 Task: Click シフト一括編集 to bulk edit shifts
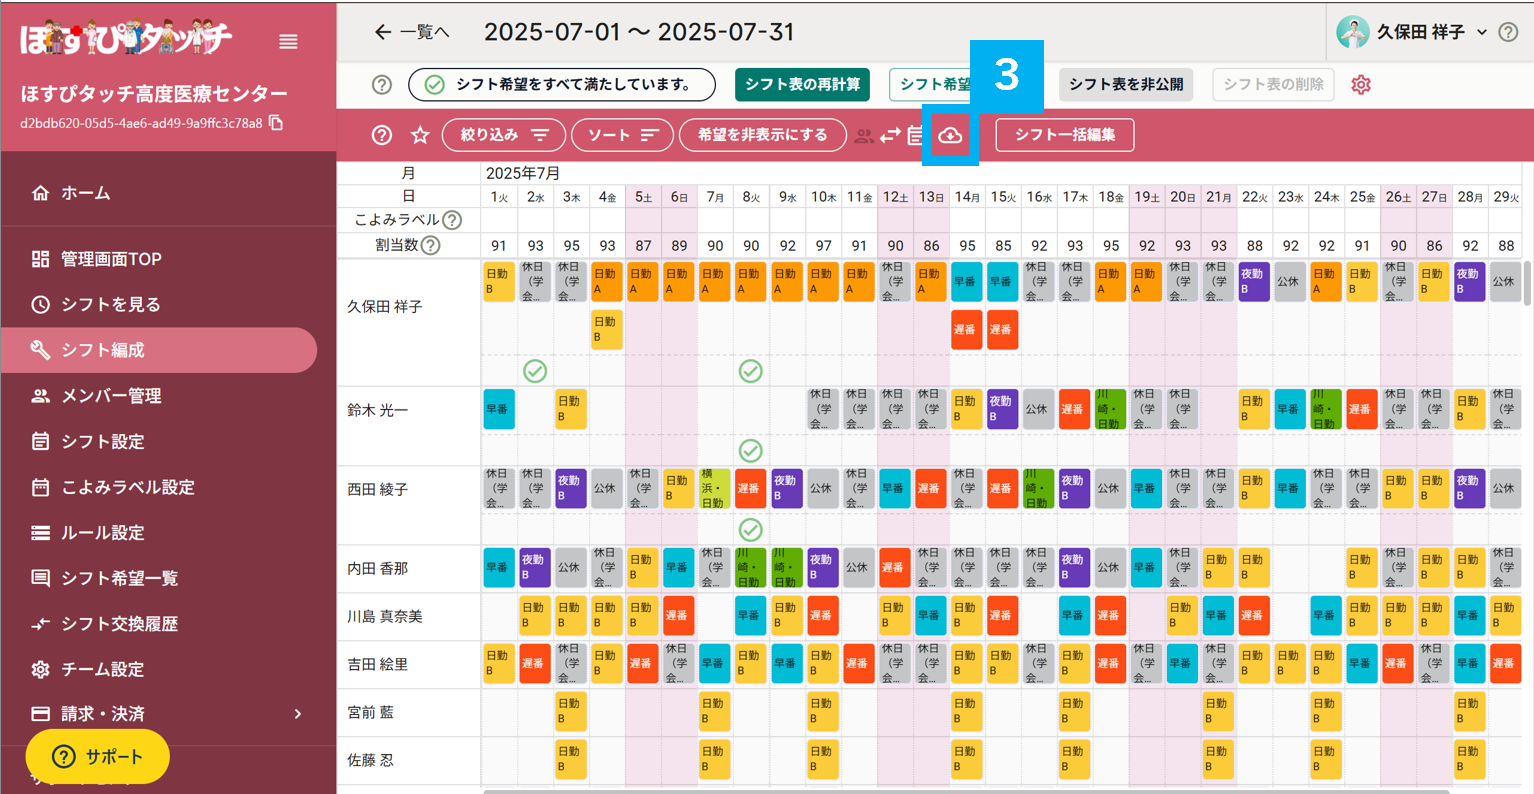pos(1065,135)
